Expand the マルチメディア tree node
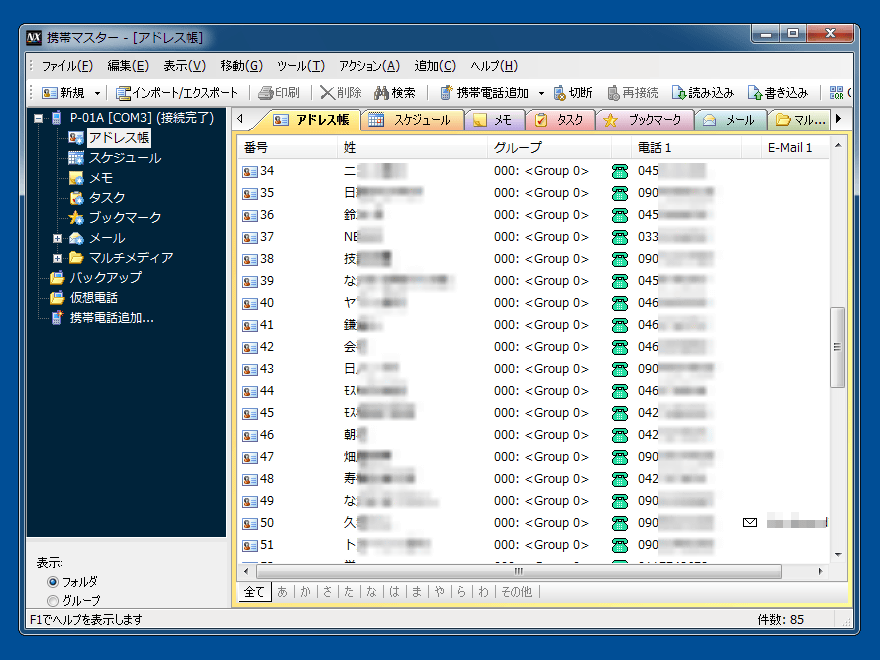880x660 pixels. coord(57,259)
